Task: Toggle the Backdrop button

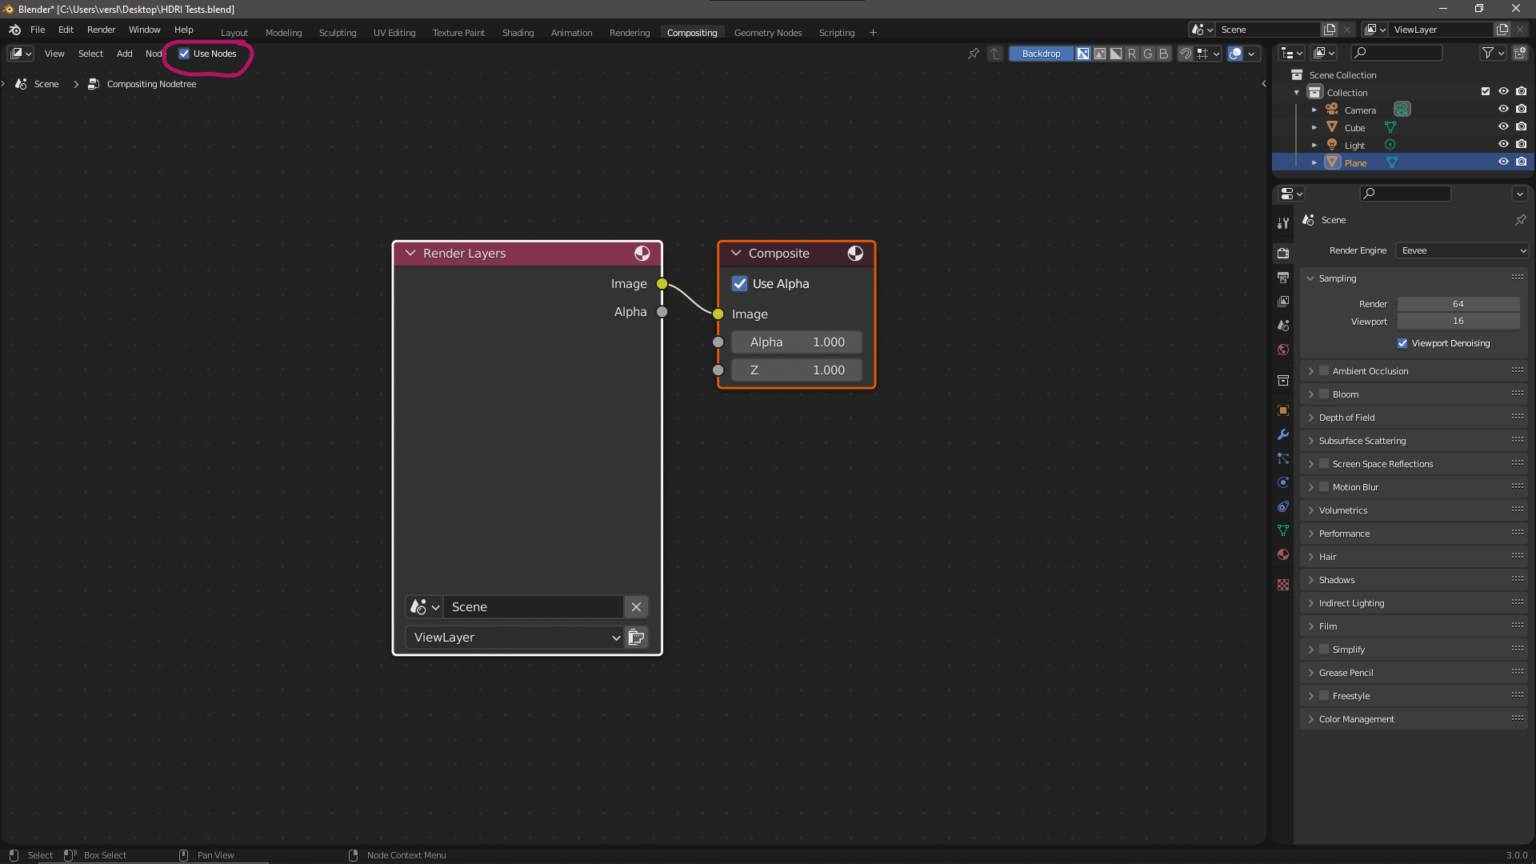Action: (x=1041, y=54)
